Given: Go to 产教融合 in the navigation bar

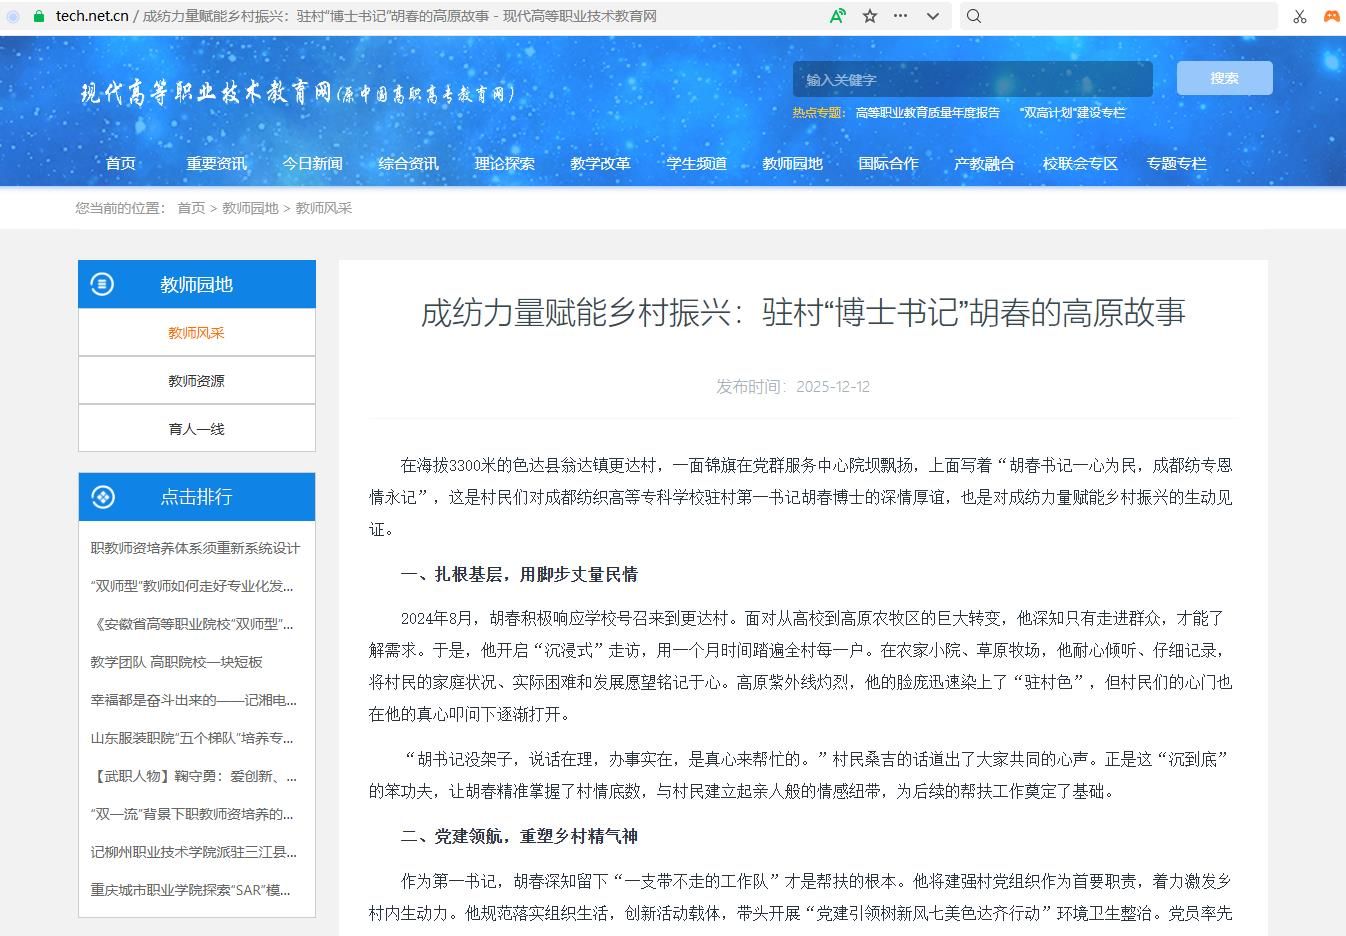Looking at the screenshot, I should [x=984, y=163].
